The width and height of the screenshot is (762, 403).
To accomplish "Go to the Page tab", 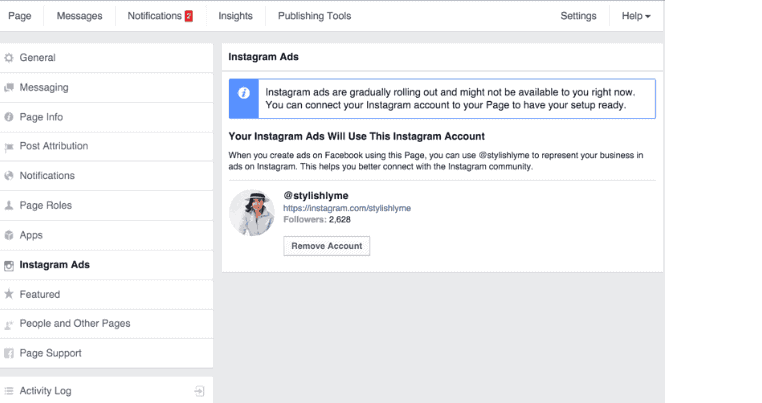I will coord(20,16).
